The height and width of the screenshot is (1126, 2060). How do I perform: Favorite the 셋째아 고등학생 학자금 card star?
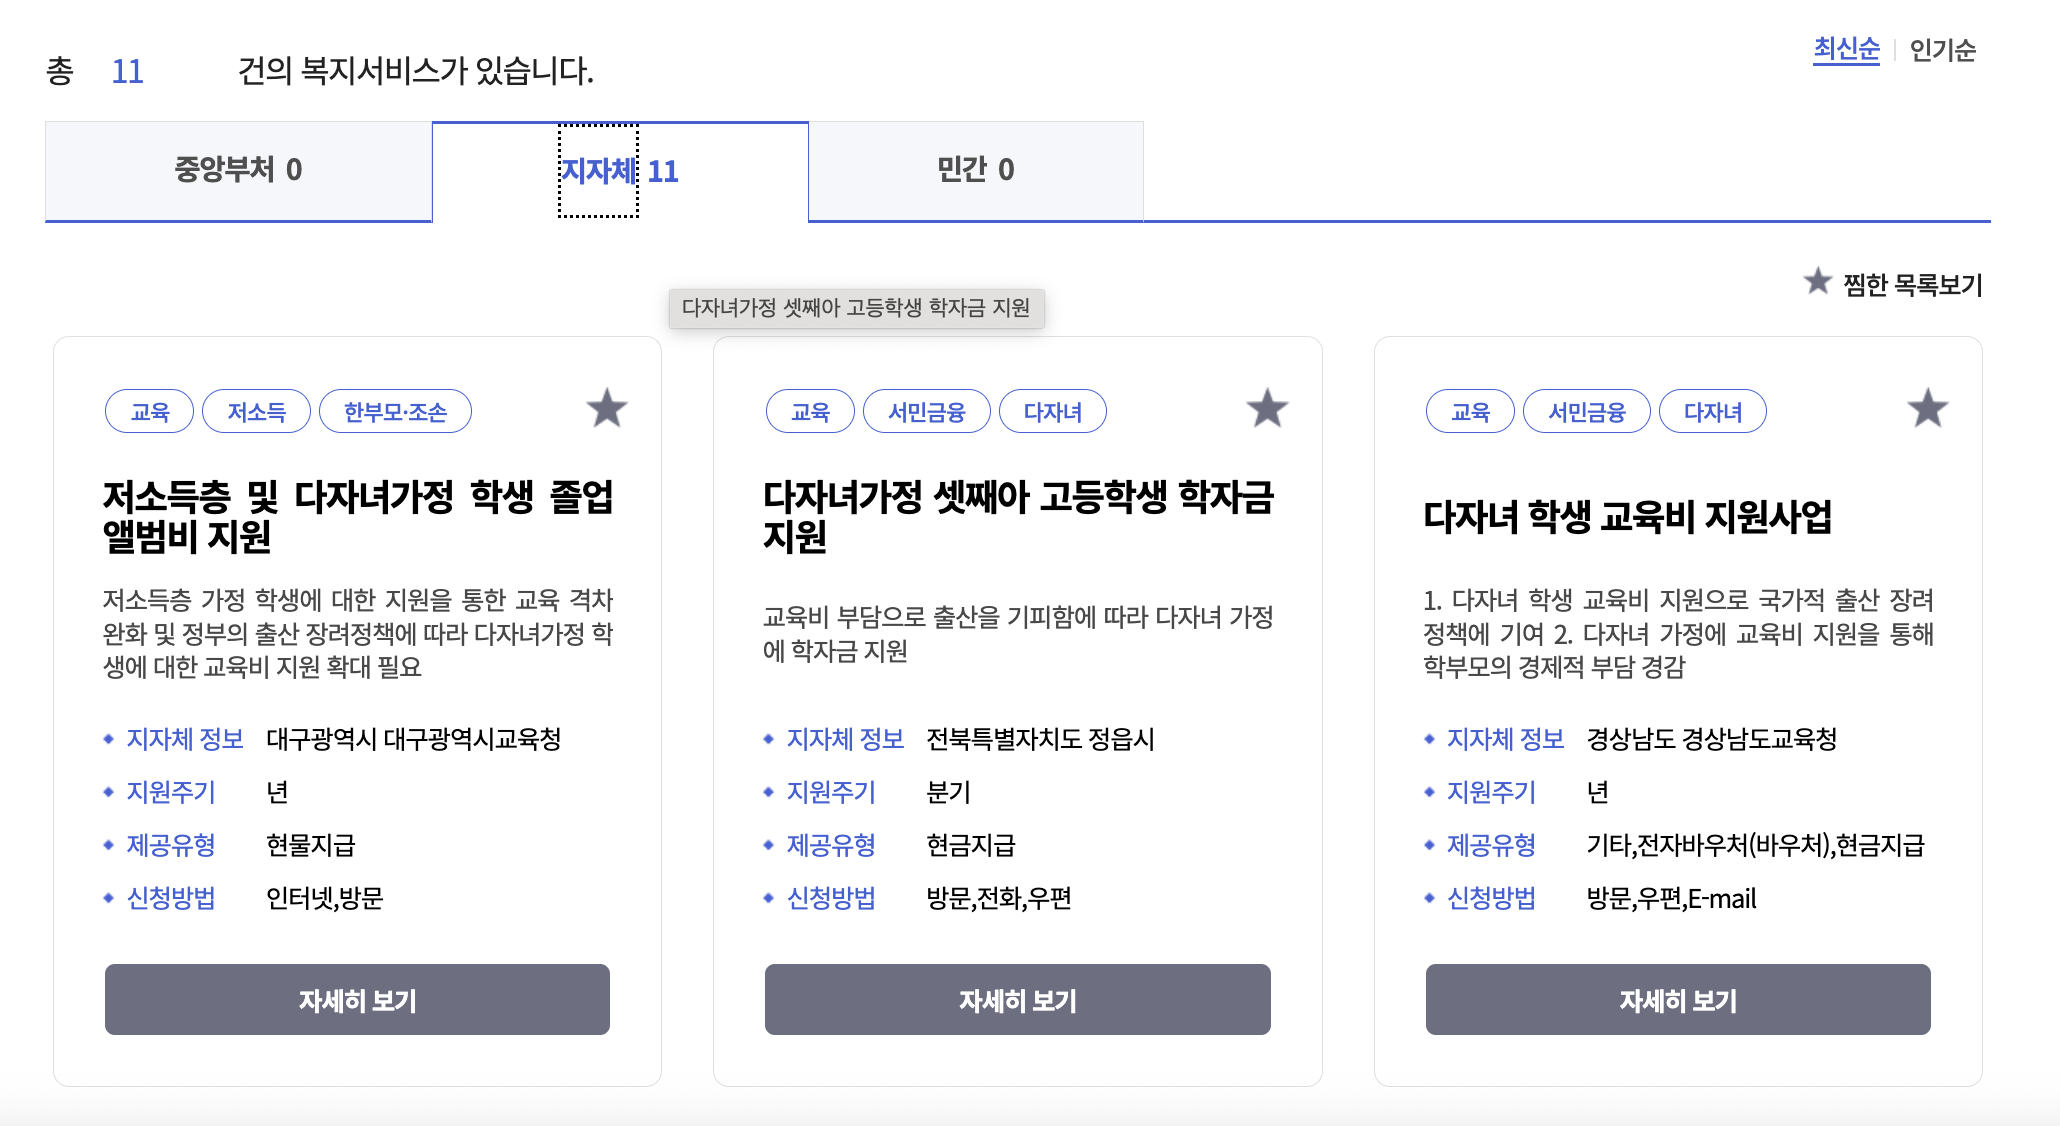point(1267,409)
